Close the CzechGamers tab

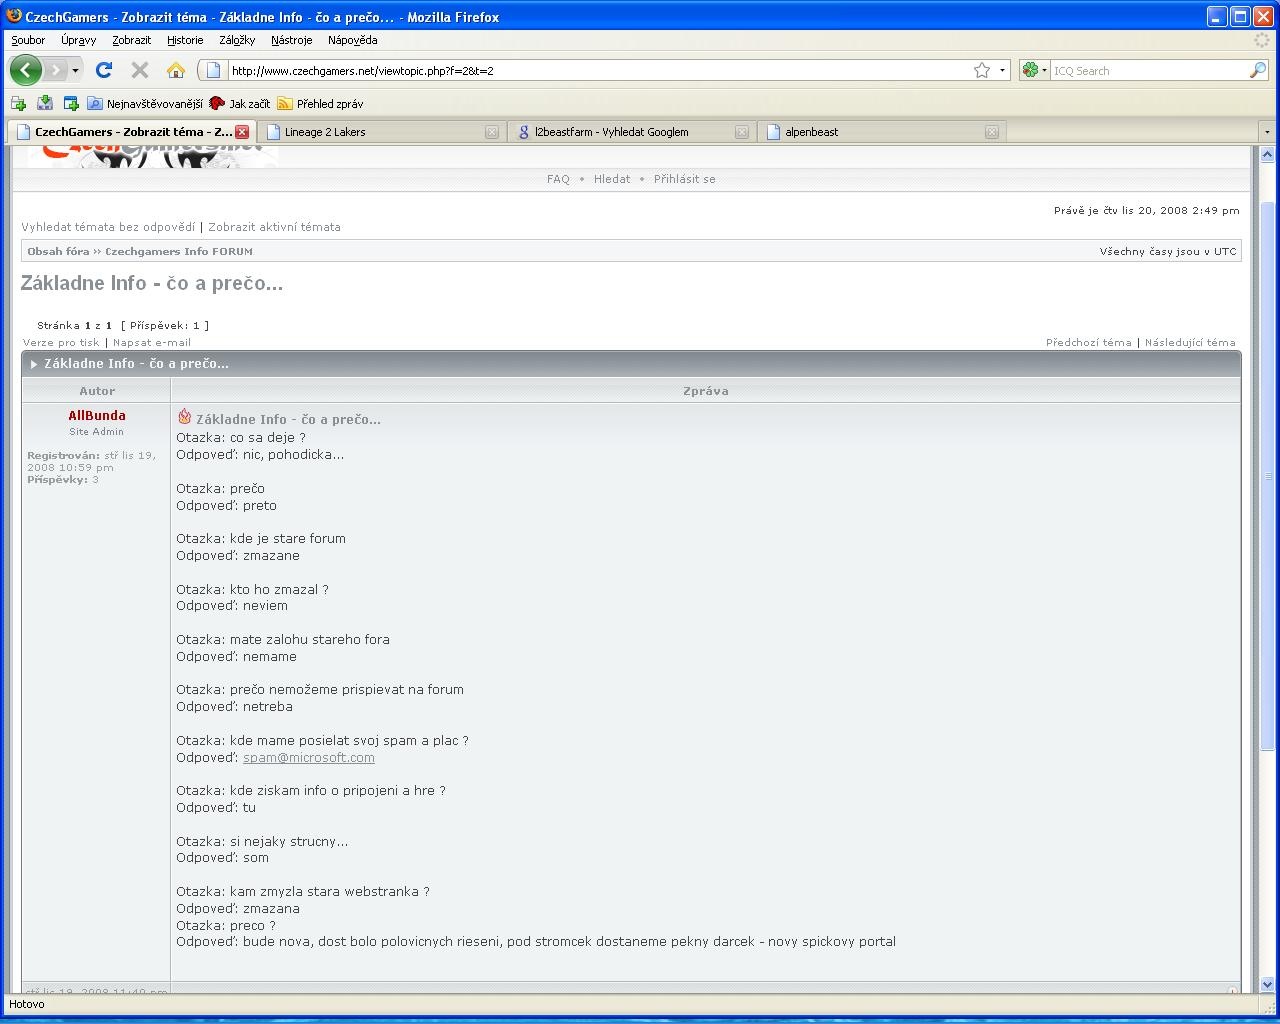[242, 132]
